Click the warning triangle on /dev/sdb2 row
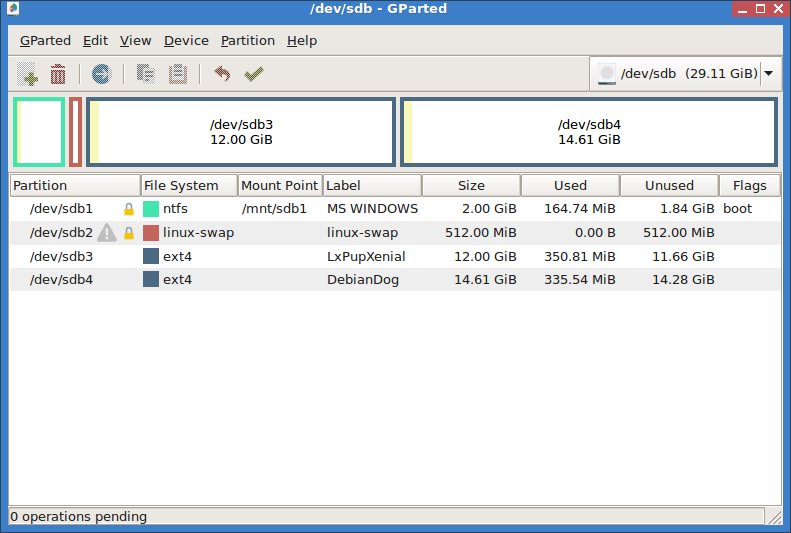The image size is (791, 533). [107, 233]
